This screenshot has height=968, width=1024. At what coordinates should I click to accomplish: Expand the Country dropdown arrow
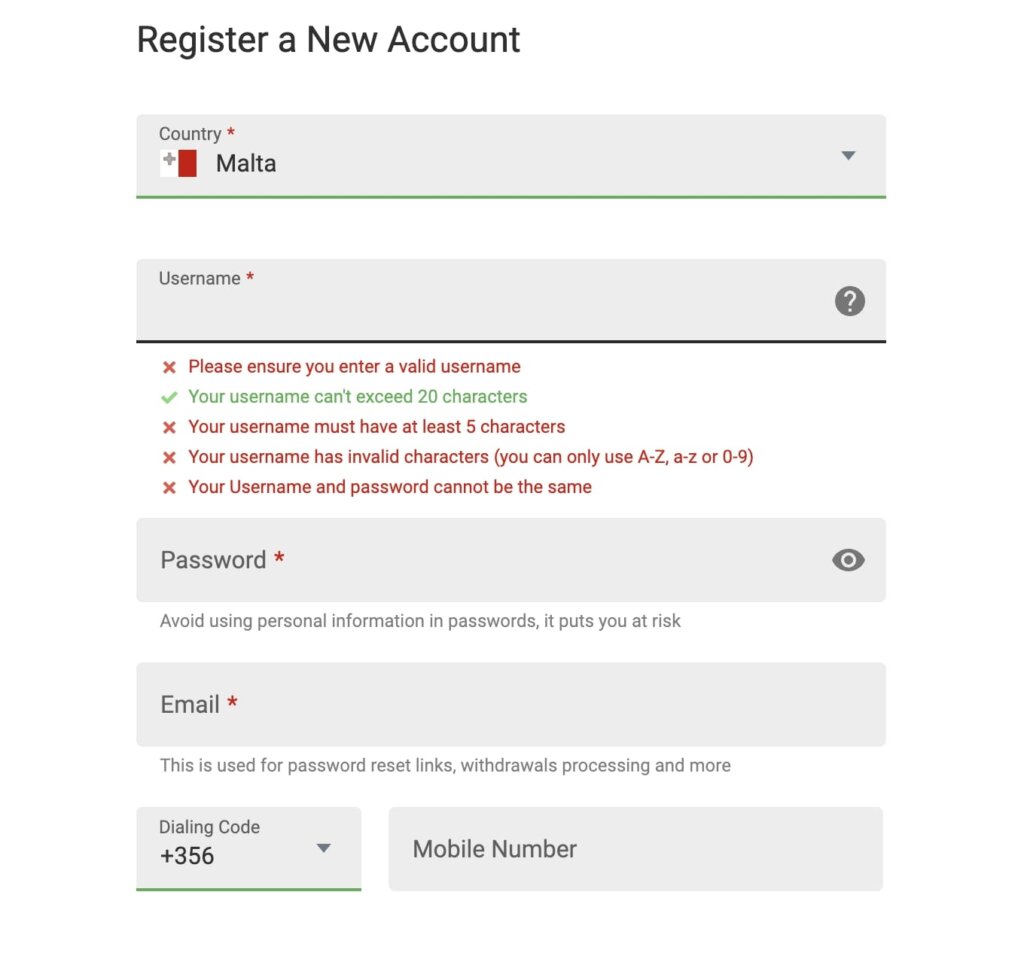click(848, 155)
